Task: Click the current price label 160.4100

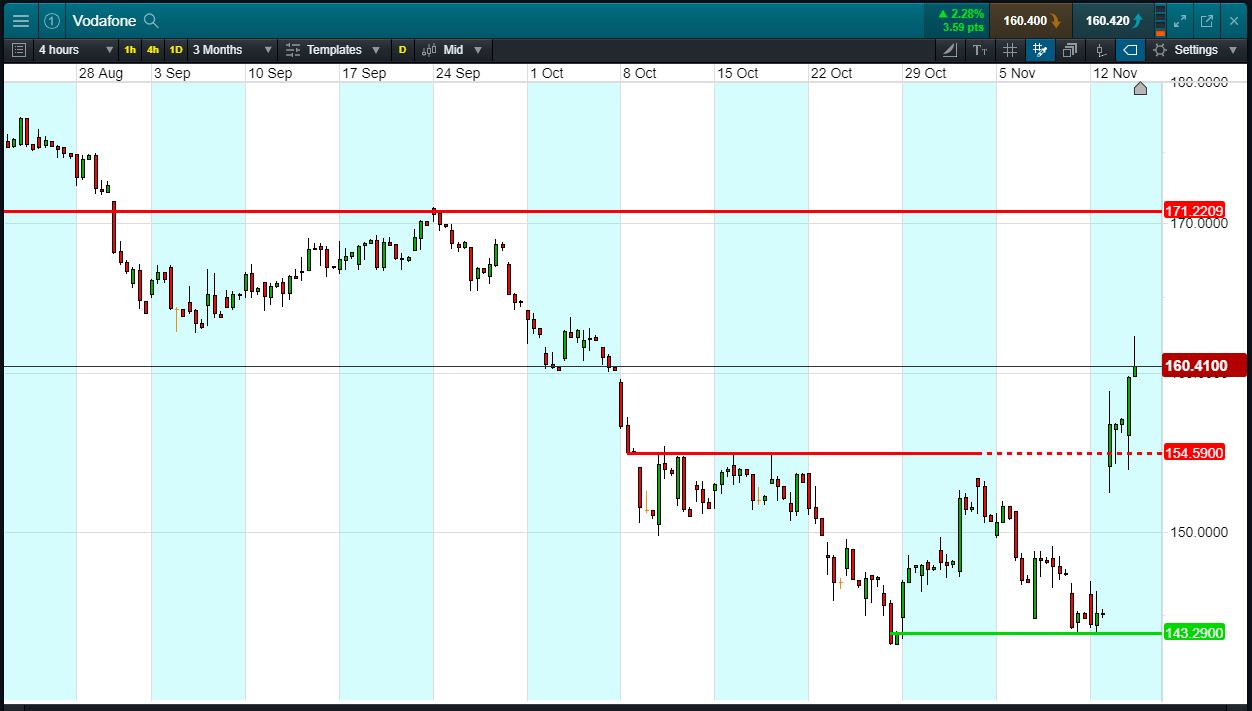Action: coord(1203,366)
